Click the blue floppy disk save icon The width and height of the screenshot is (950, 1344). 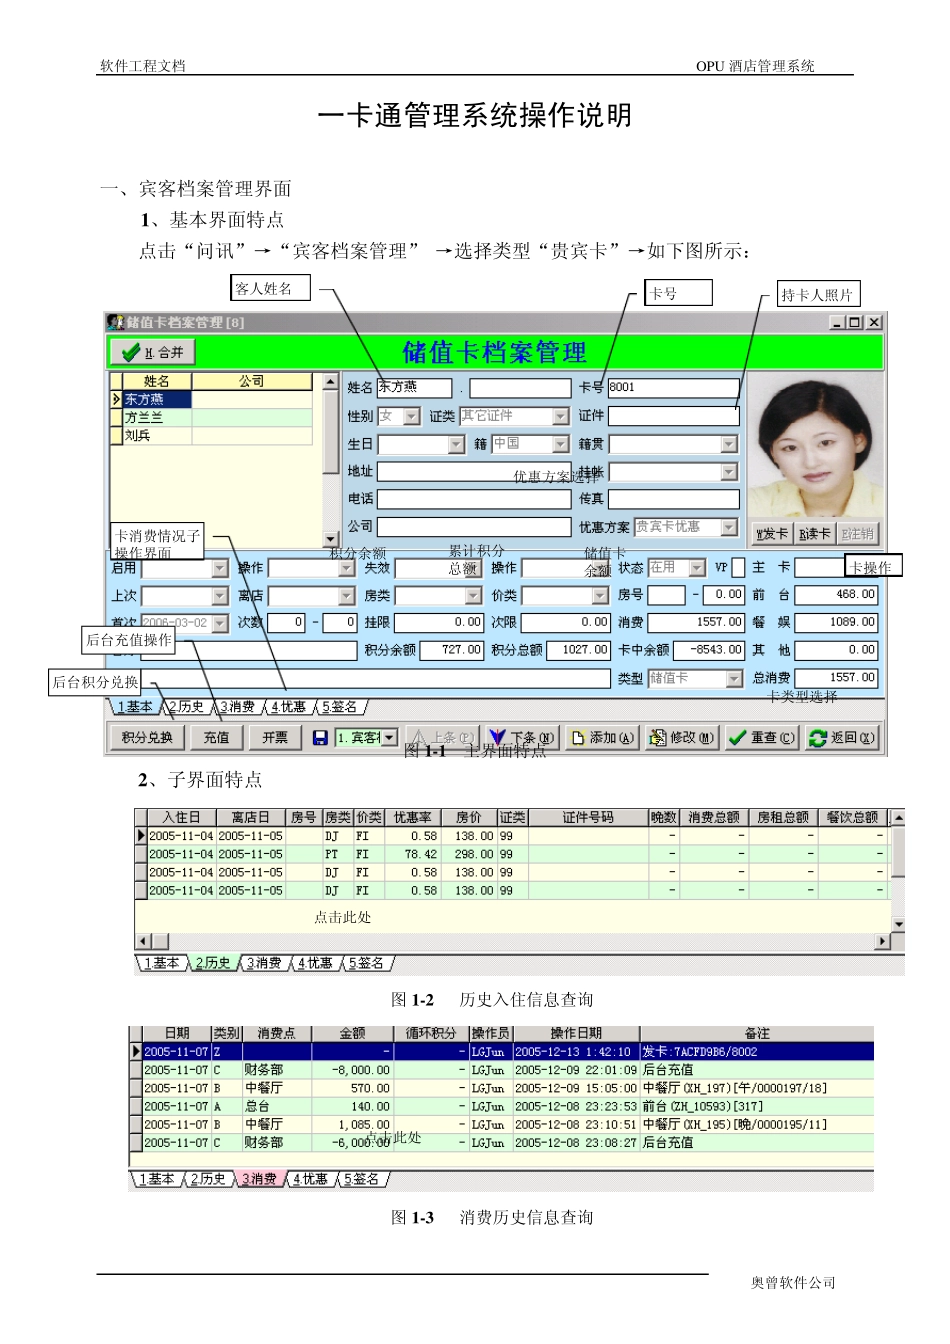tap(320, 738)
